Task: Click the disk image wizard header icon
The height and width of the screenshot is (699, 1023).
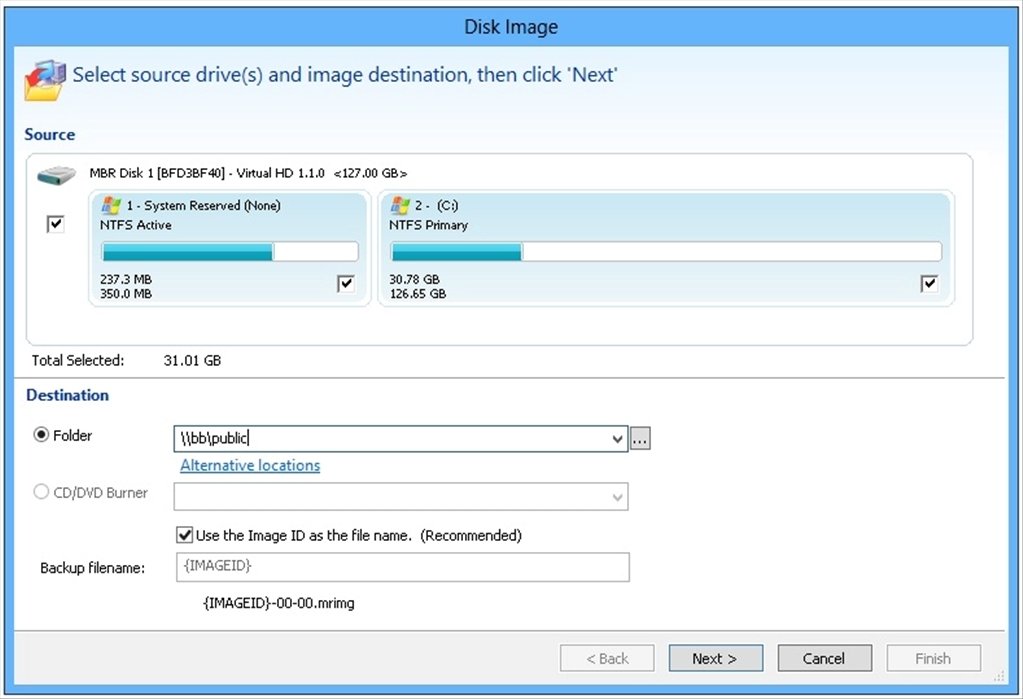Action: click(45, 80)
